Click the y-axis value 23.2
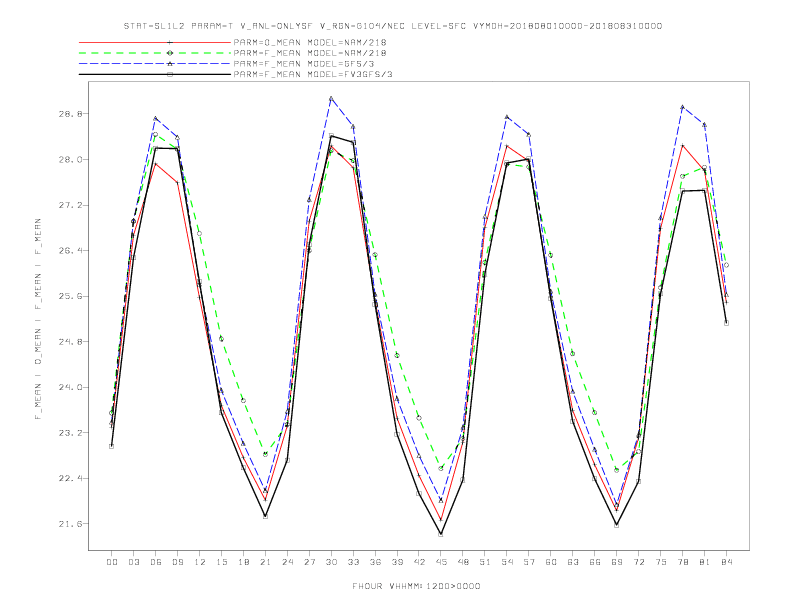The image size is (792, 612). point(70,433)
